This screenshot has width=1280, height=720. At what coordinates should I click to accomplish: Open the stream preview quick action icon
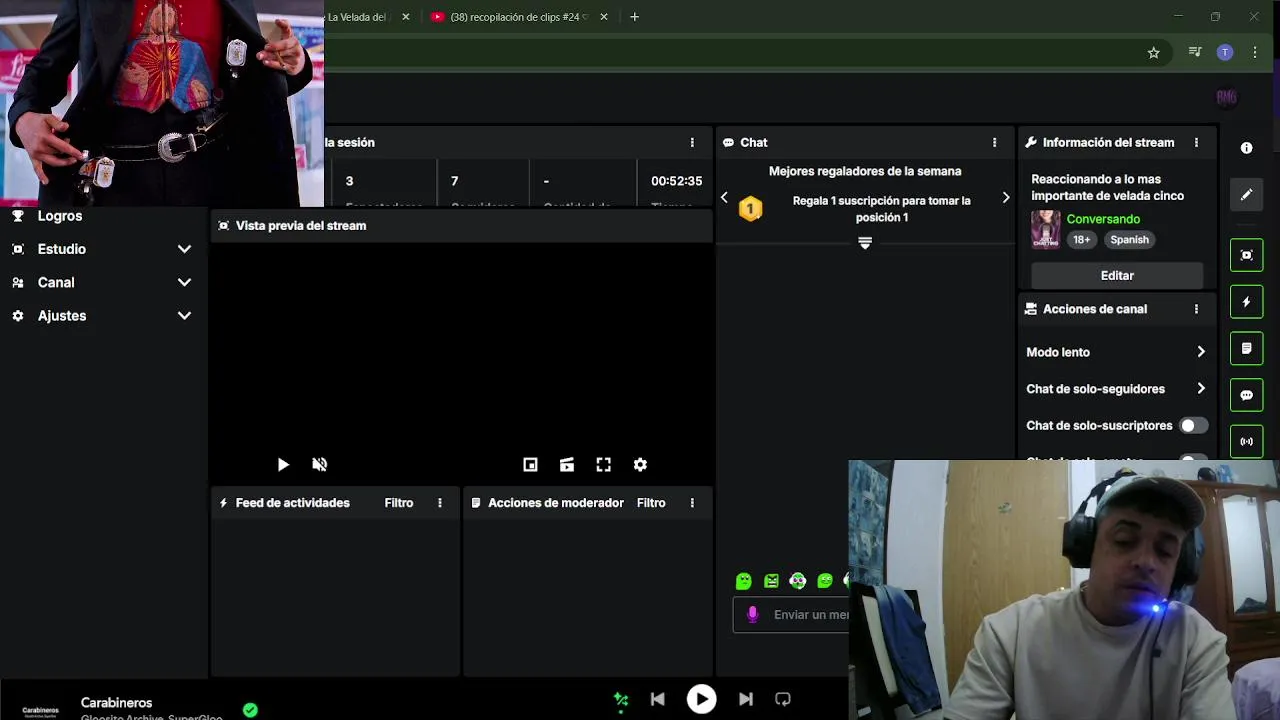point(1246,255)
